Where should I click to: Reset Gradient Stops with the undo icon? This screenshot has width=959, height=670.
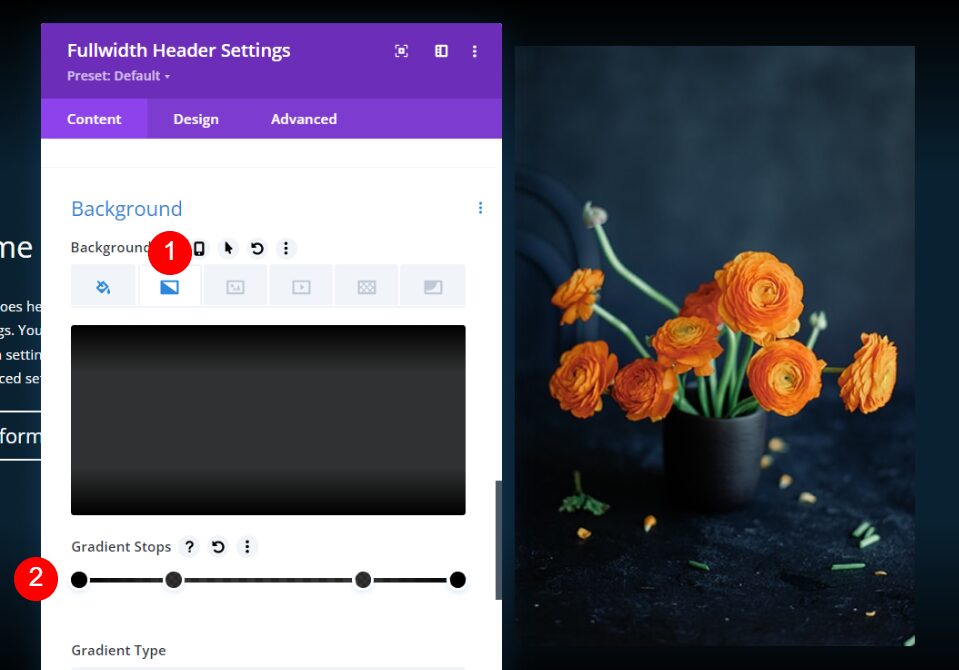[x=218, y=546]
